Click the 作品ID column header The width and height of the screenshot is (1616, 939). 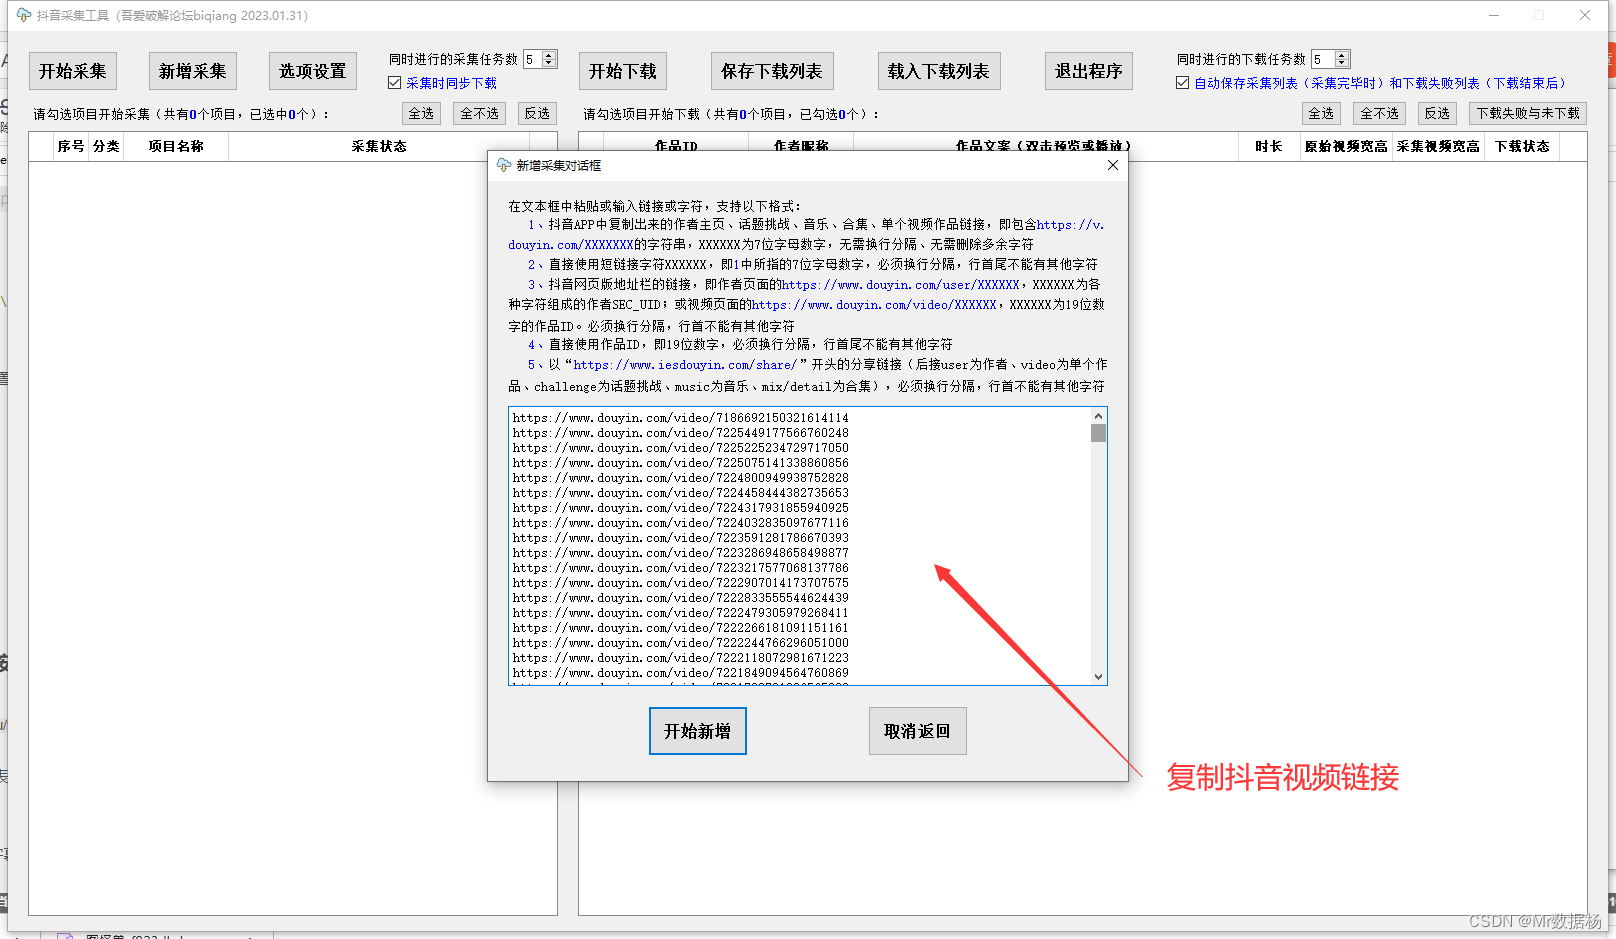pyautogui.click(x=676, y=146)
